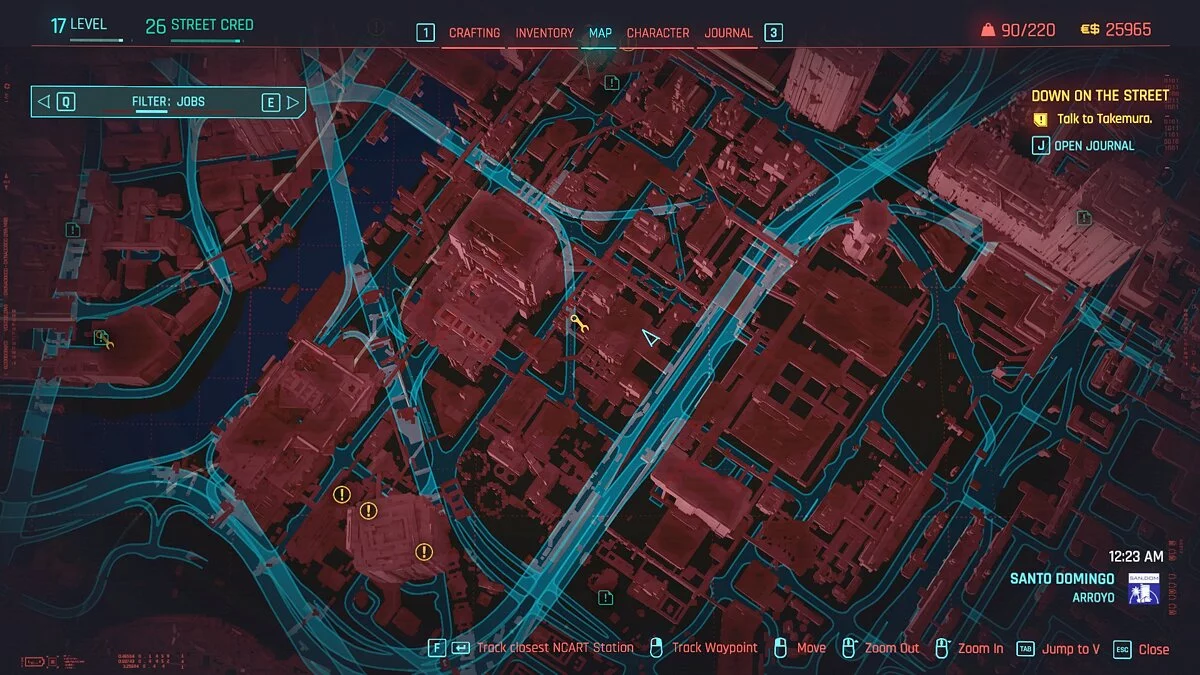
Task: Click the mouse scroll icon beside Zoom Out
Action: (849, 648)
